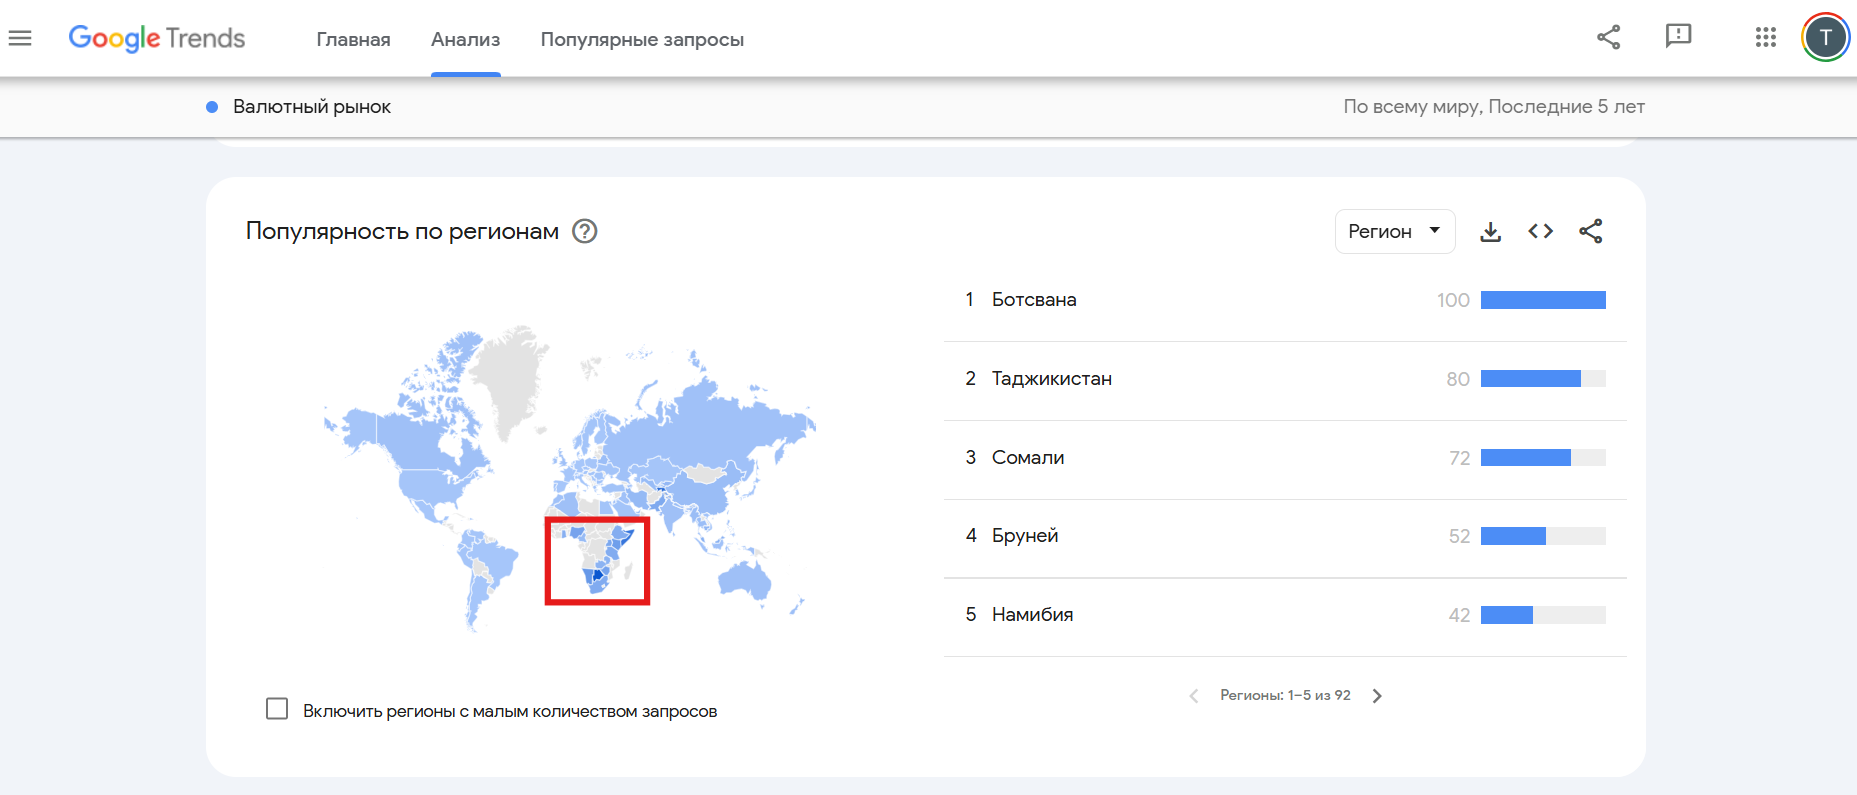Go to previous page of regions
This screenshot has height=795, width=1857.
1193,696
